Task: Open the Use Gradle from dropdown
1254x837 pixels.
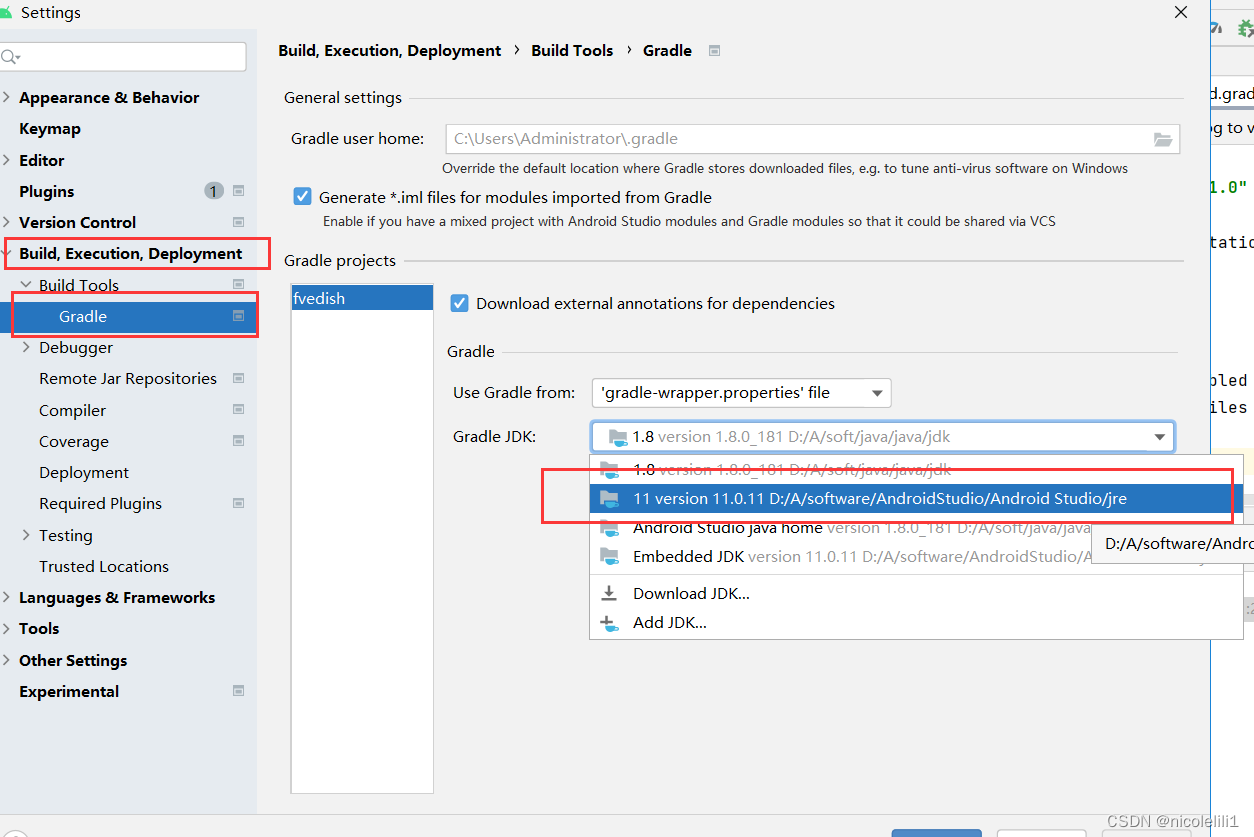Action: tap(741, 393)
